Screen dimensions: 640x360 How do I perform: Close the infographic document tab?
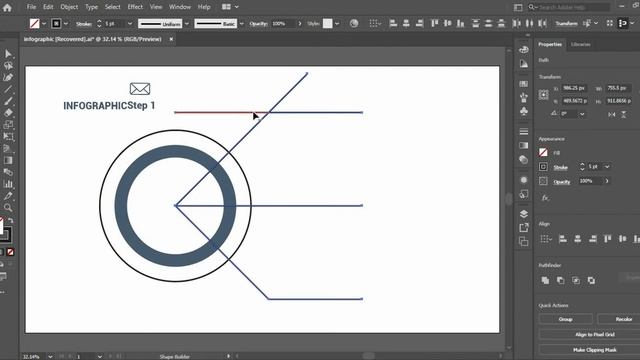171,39
